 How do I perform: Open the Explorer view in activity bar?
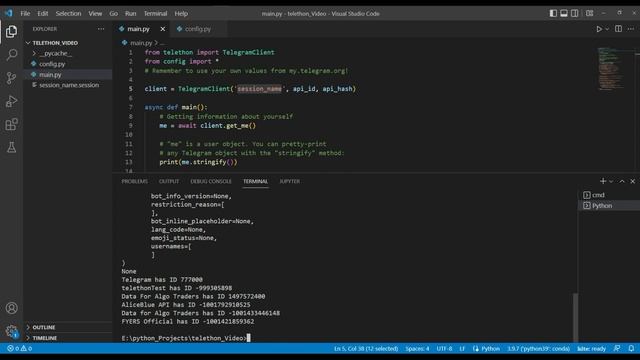pyautogui.click(x=11, y=31)
